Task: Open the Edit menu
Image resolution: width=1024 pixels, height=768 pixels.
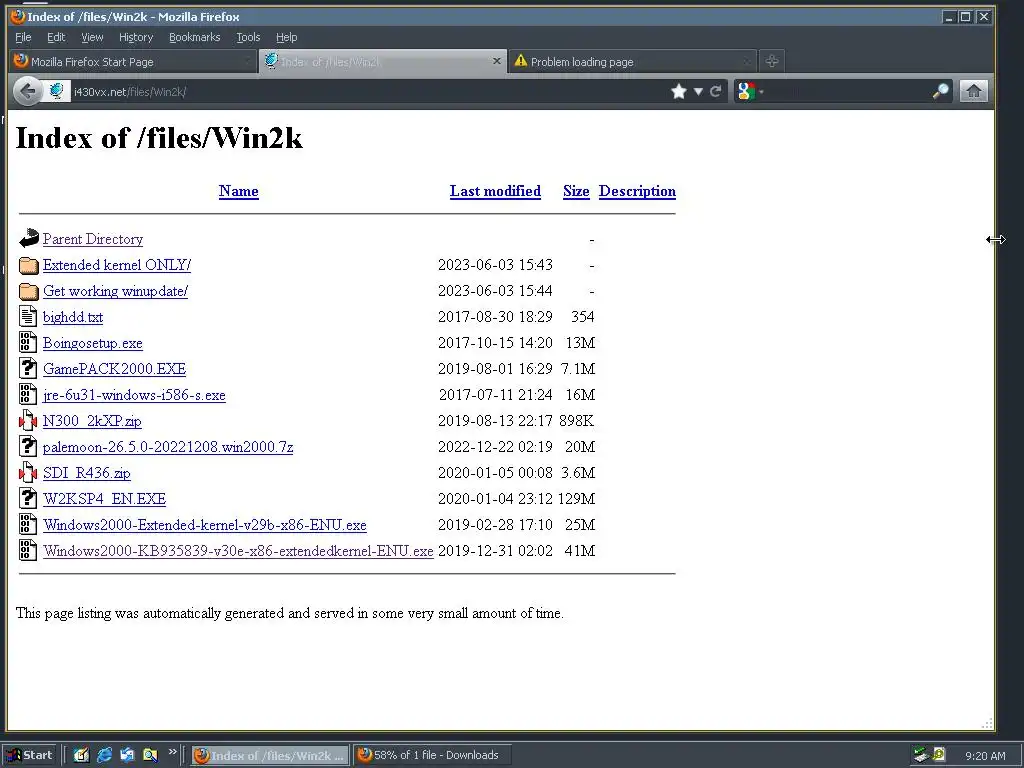Action: [x=56, y=37]
